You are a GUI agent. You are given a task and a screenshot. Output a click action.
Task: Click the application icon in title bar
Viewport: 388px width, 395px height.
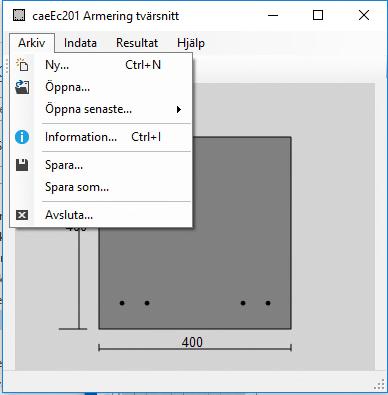(19, 15)
